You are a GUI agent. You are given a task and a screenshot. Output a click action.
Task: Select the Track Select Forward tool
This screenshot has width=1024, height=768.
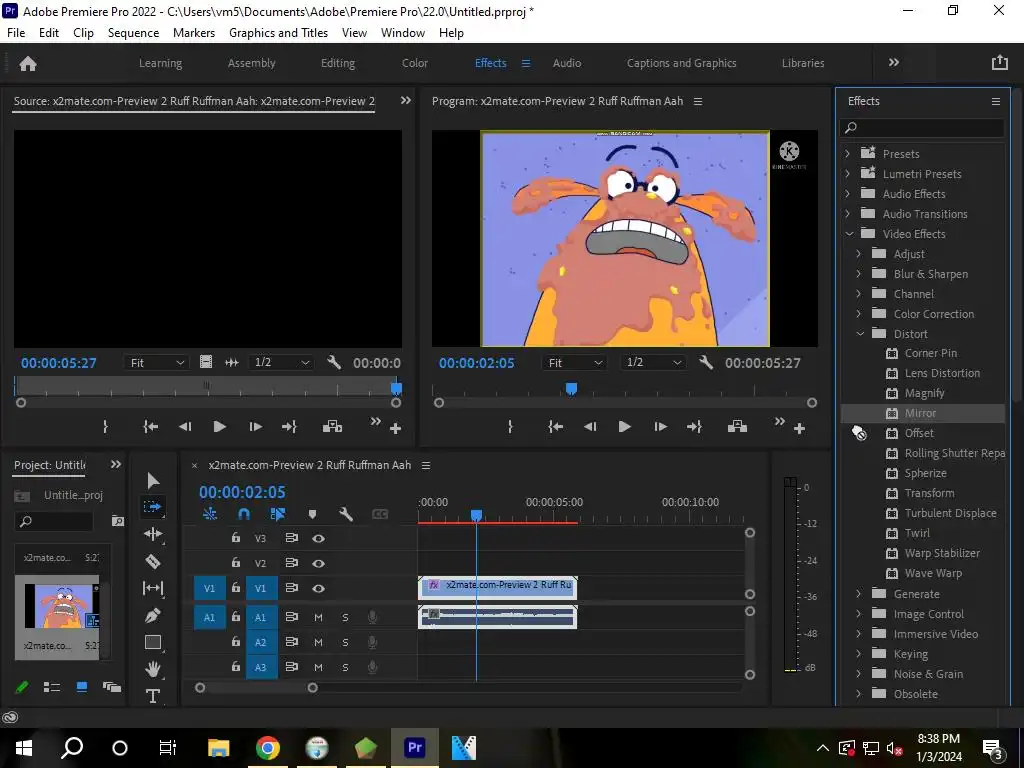(152, 507)
